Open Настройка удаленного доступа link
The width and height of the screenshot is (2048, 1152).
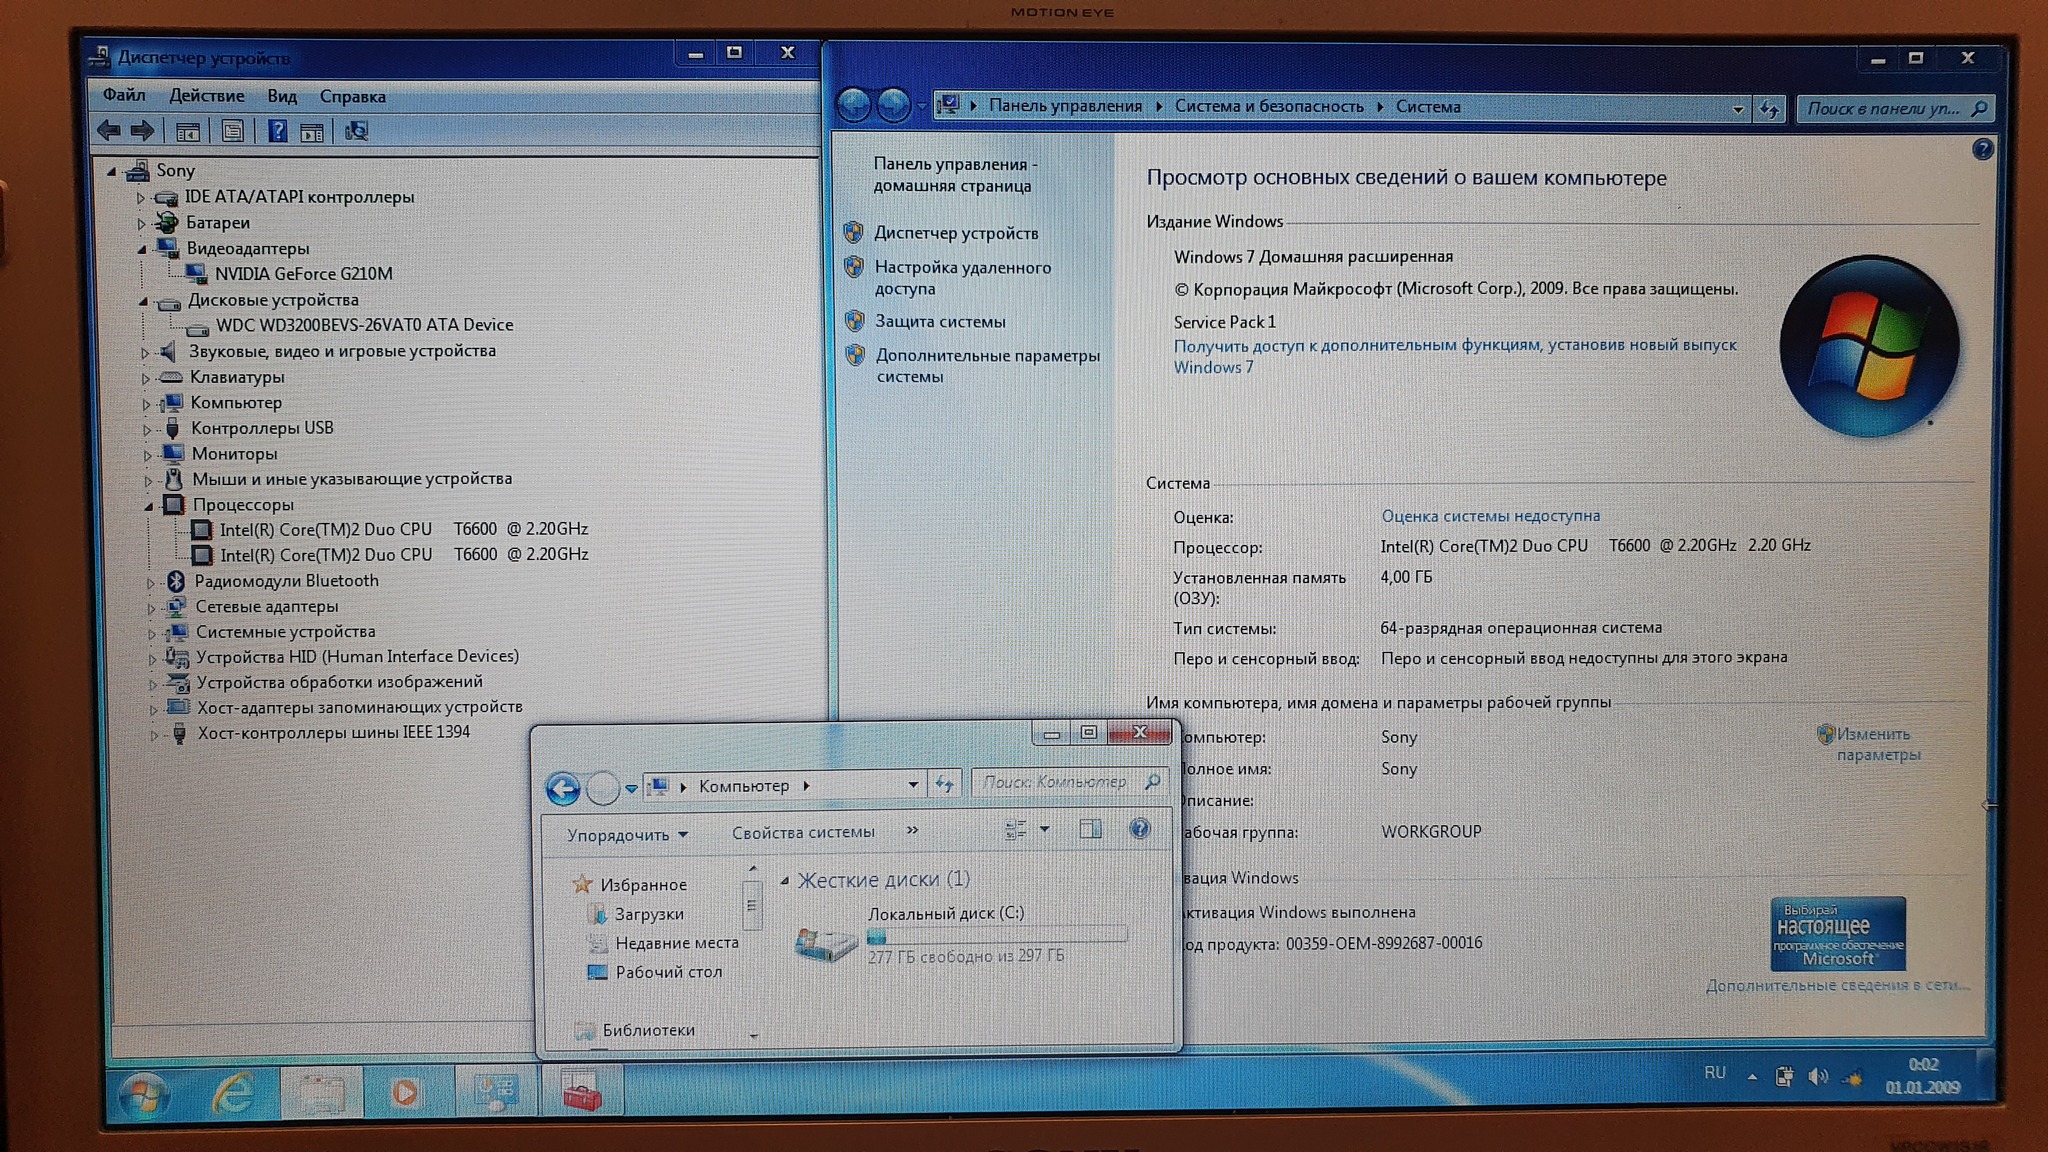(962, 278)
